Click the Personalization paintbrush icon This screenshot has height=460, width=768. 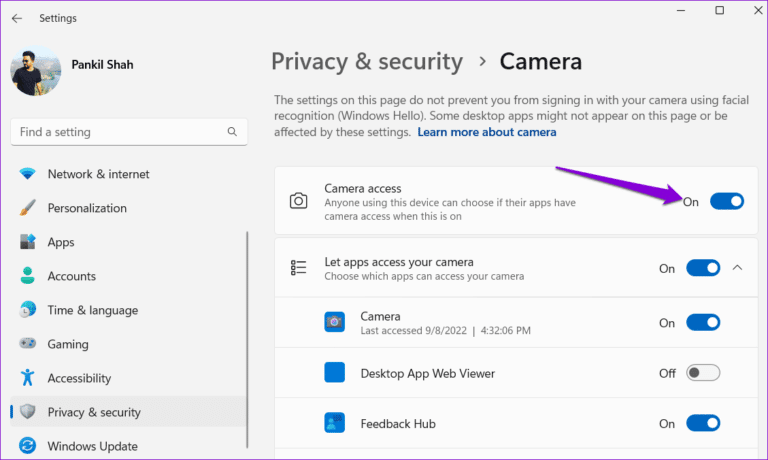pyautogui.click(x=28, y=208)
